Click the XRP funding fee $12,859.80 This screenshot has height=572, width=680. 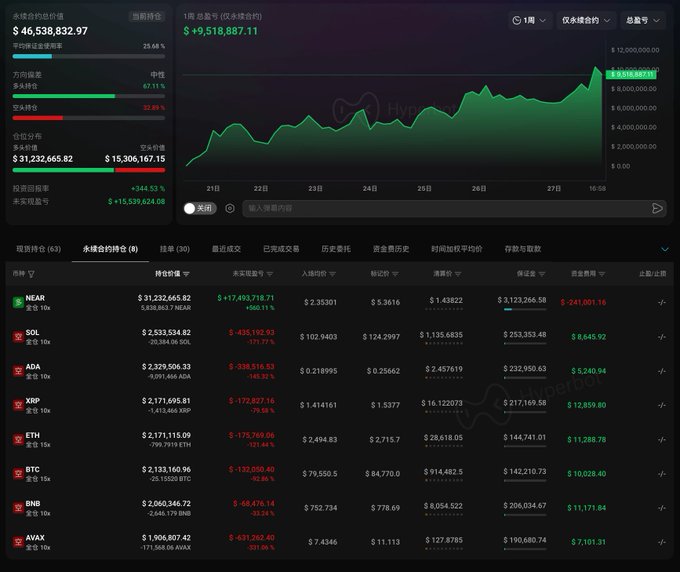[x=586, y=405]
